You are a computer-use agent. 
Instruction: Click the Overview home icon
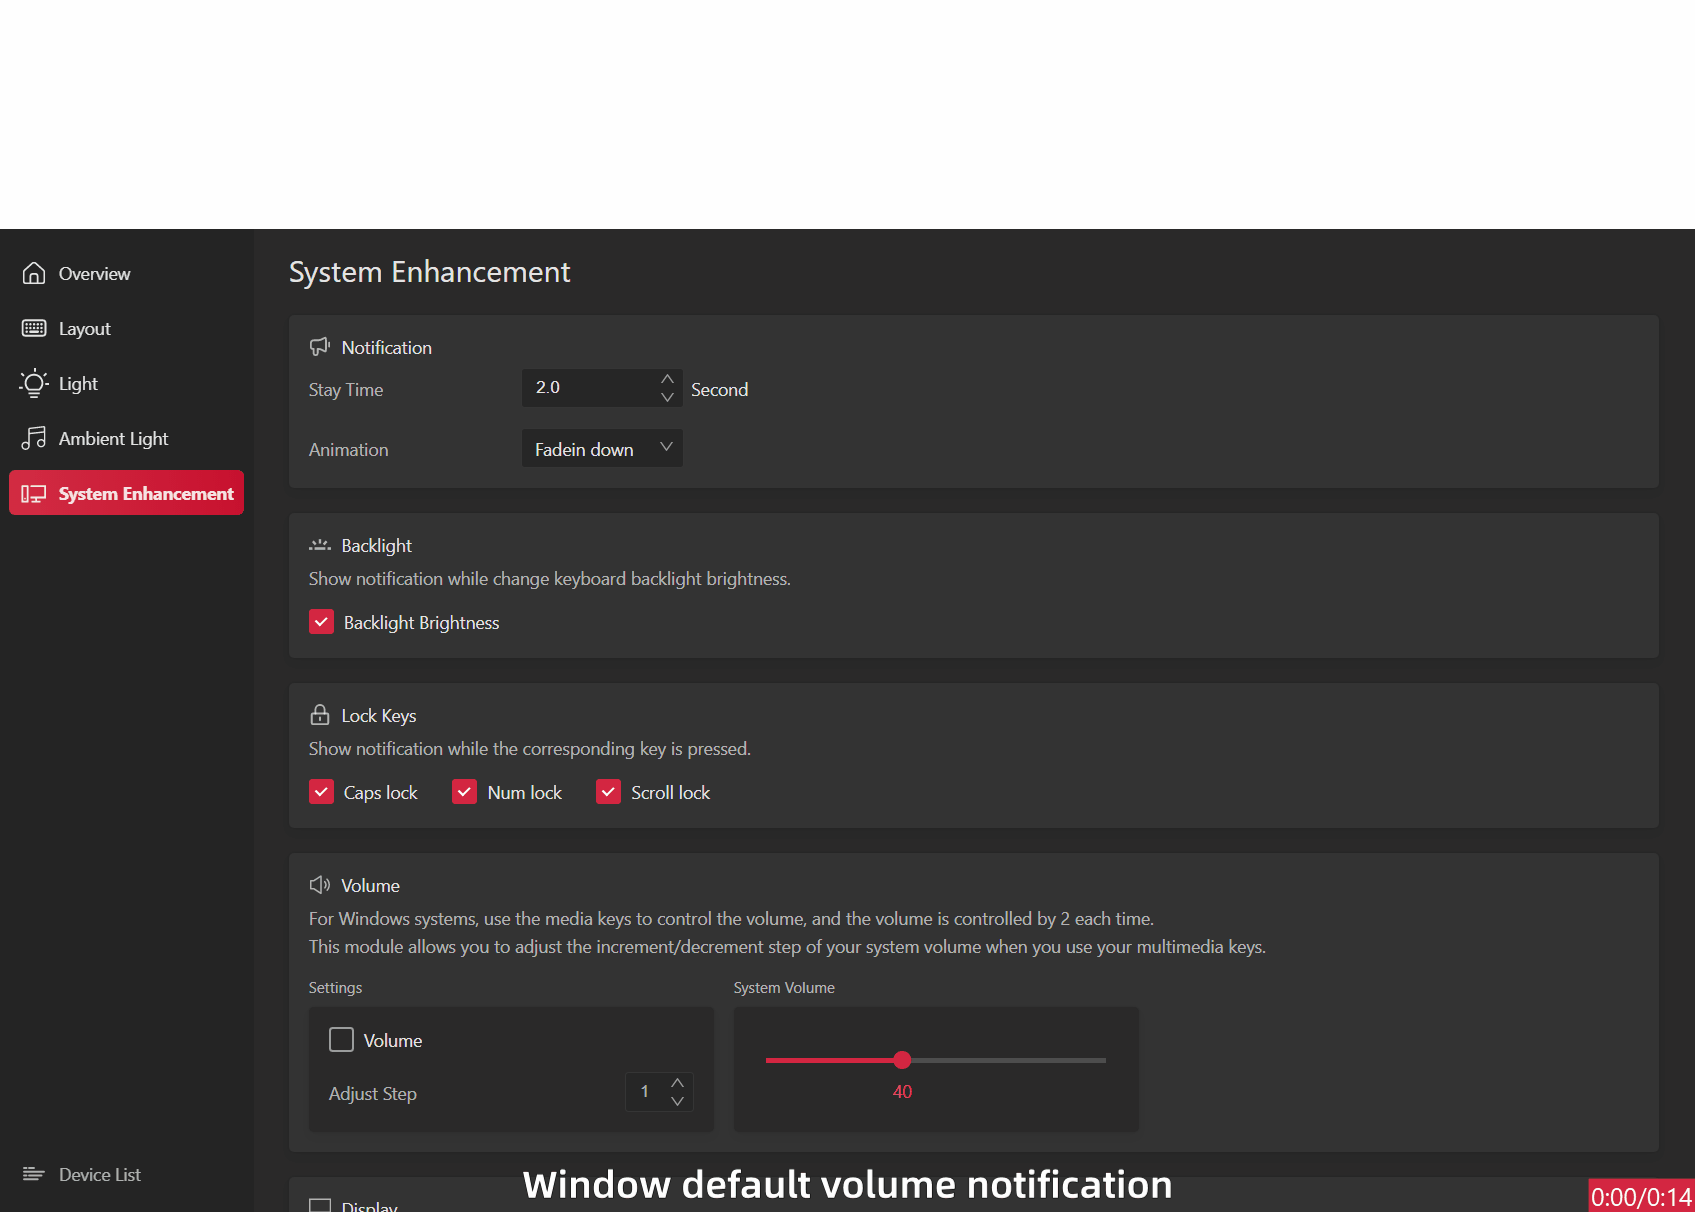click(34, 273)
